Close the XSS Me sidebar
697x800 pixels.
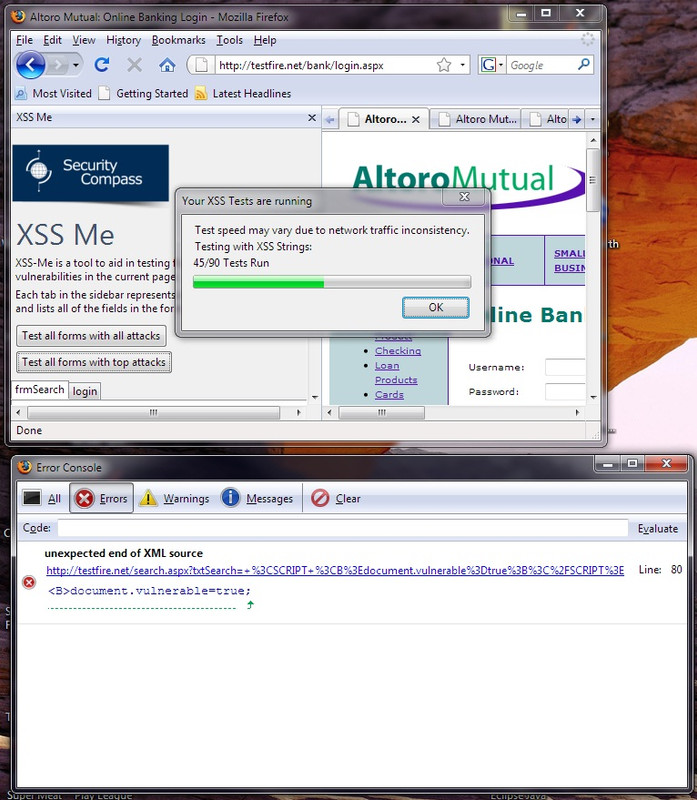pyautogui.click(x=312, y=118)
